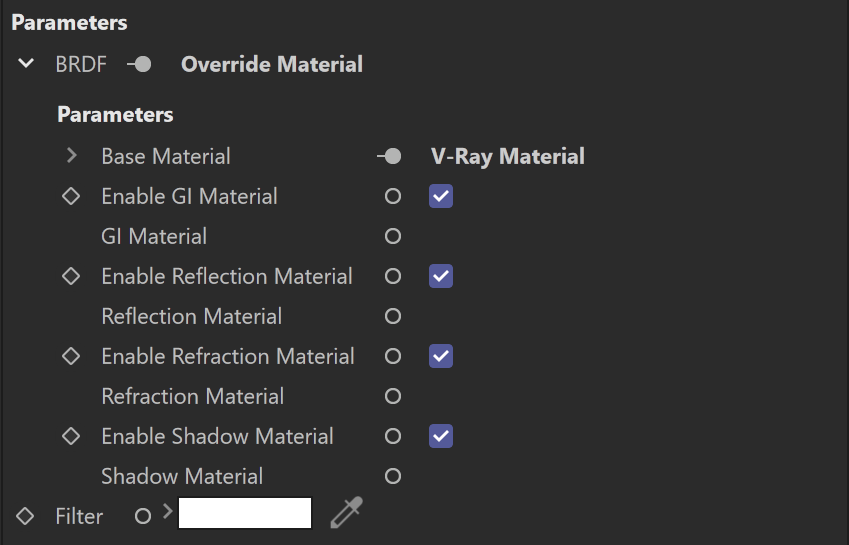Click keyframe diamond beside Enable Shadow Material
849x545 pixels.
[x=71, y=436]
